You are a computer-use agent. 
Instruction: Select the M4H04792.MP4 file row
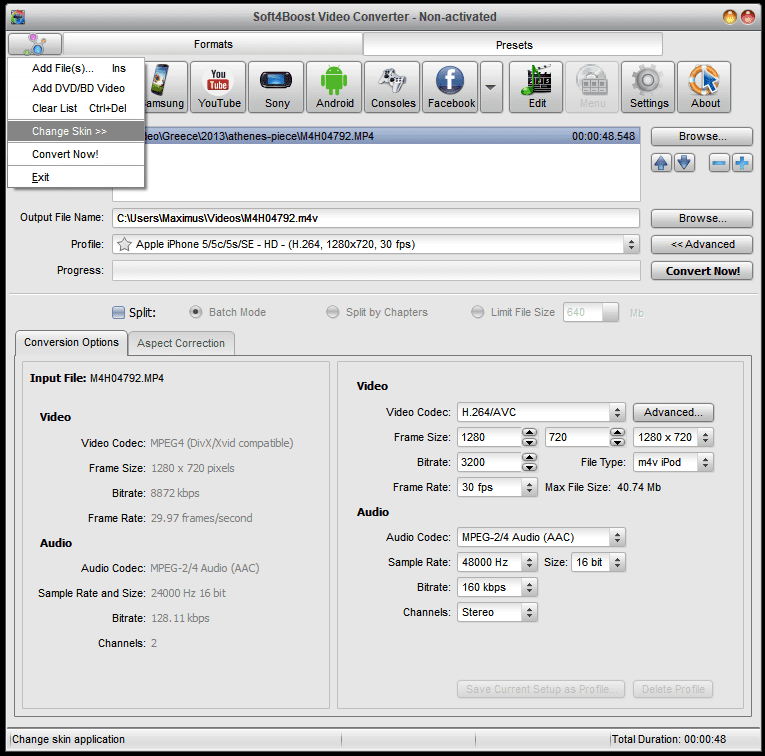click(376, 136)
